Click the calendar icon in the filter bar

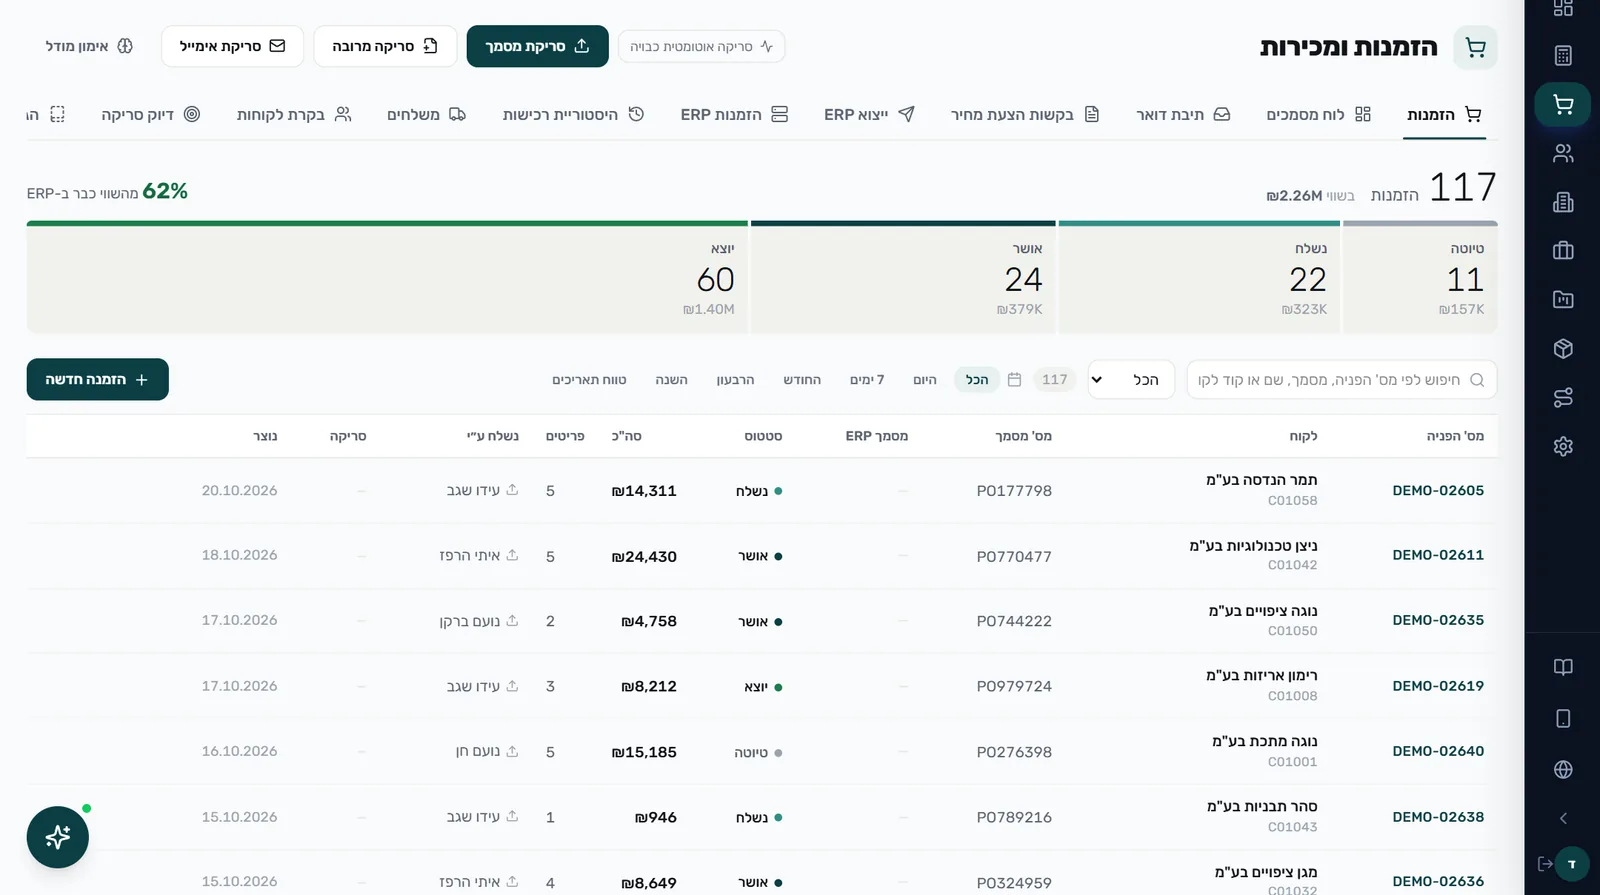pyautogui.click(x=1014, y=380)
